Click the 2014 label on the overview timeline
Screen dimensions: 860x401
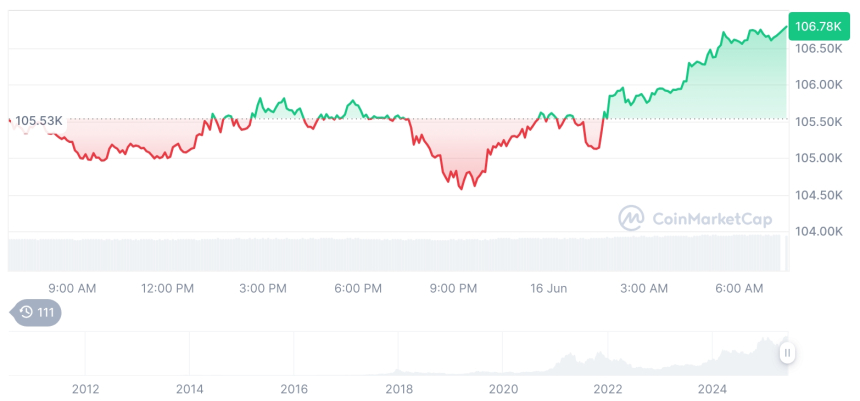click(190, 388)
